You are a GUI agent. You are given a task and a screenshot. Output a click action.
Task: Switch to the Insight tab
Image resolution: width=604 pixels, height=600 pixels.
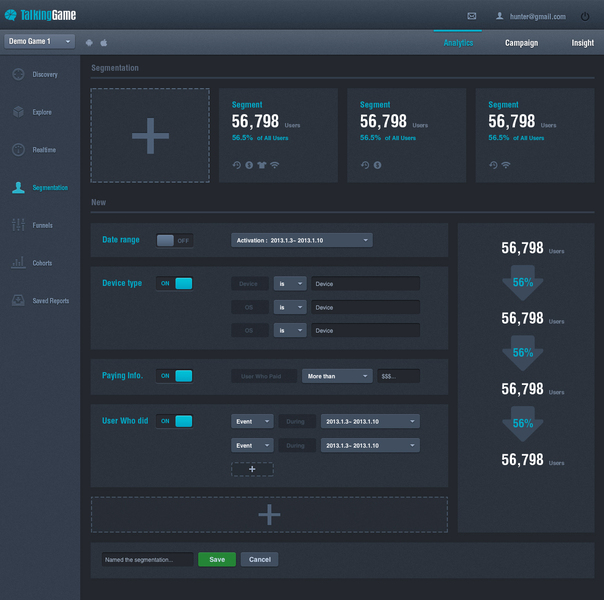pyautogui.click(x=582, y=43)
